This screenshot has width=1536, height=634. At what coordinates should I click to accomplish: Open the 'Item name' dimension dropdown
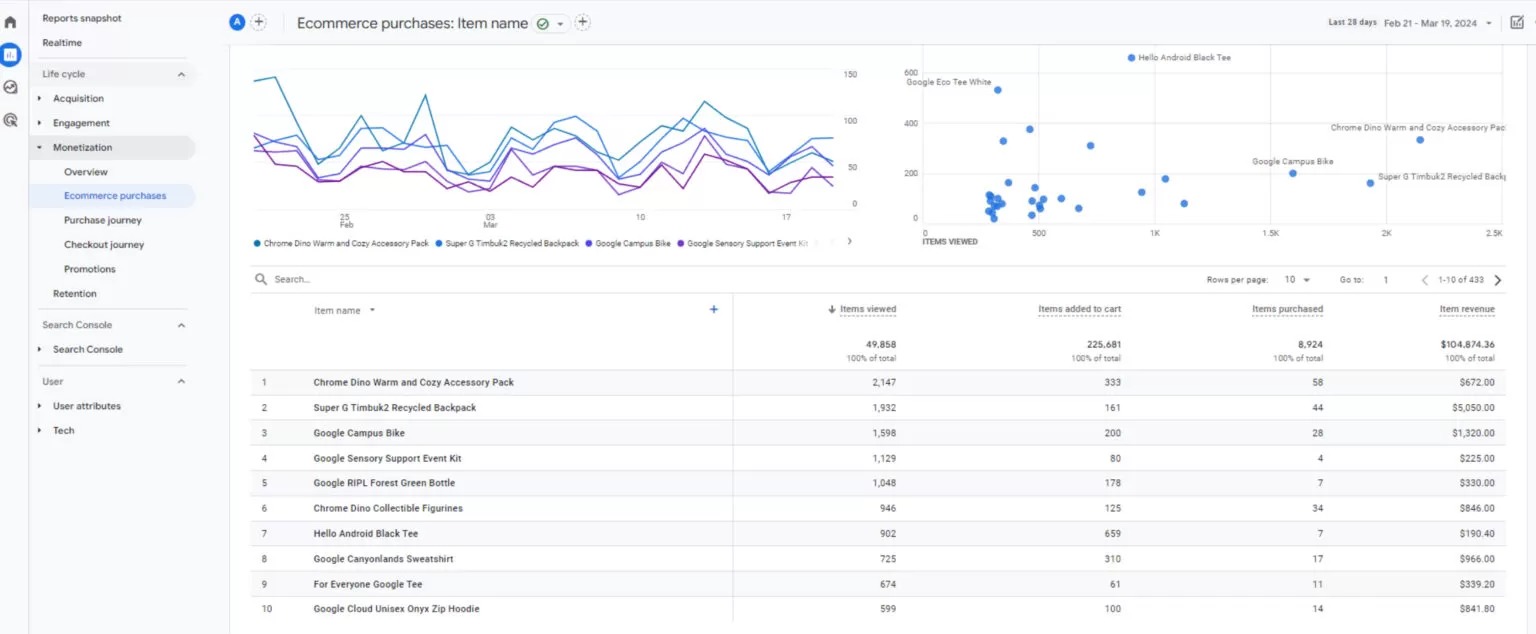click(x=345, y=310)
